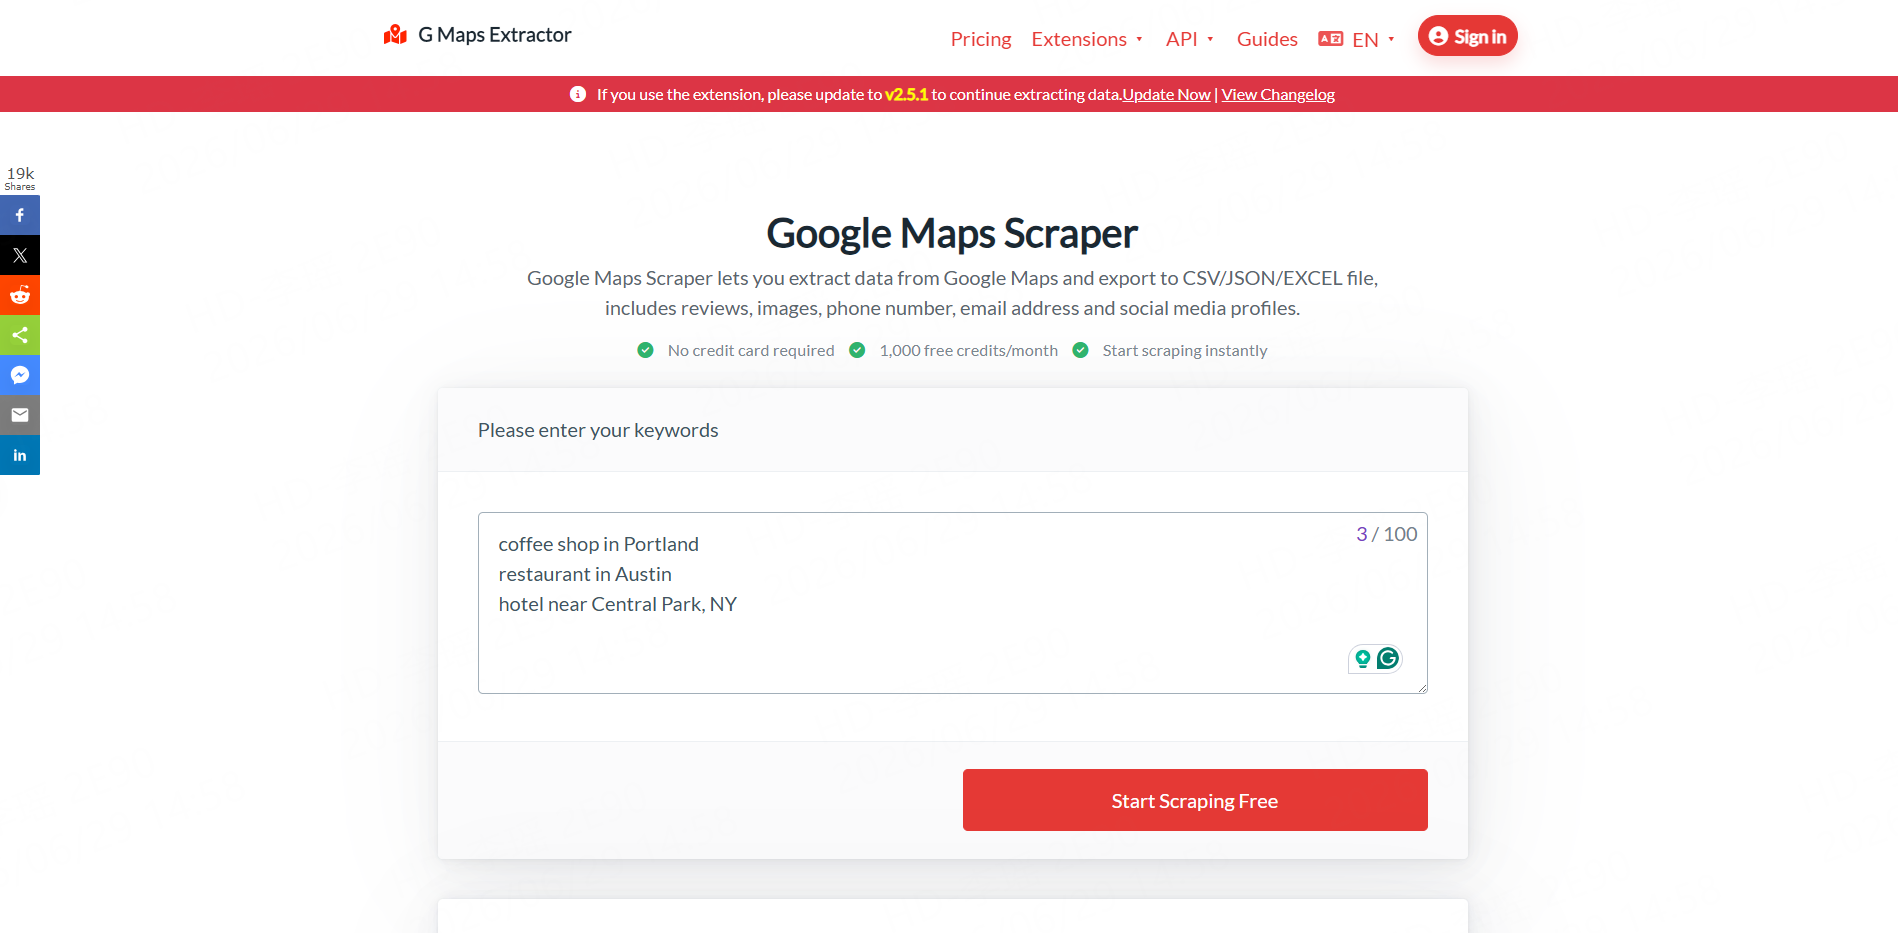Screen dimensions: 1898x933
Task: Open the green ShareThis sidebar icon
Action: 20,335
